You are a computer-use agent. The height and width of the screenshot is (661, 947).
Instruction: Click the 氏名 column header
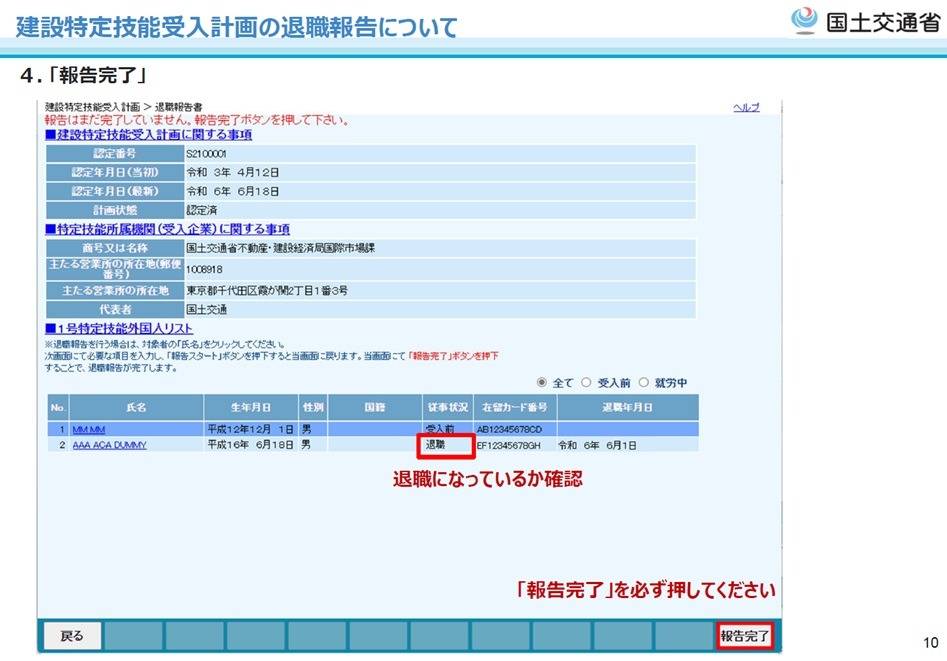136,408
